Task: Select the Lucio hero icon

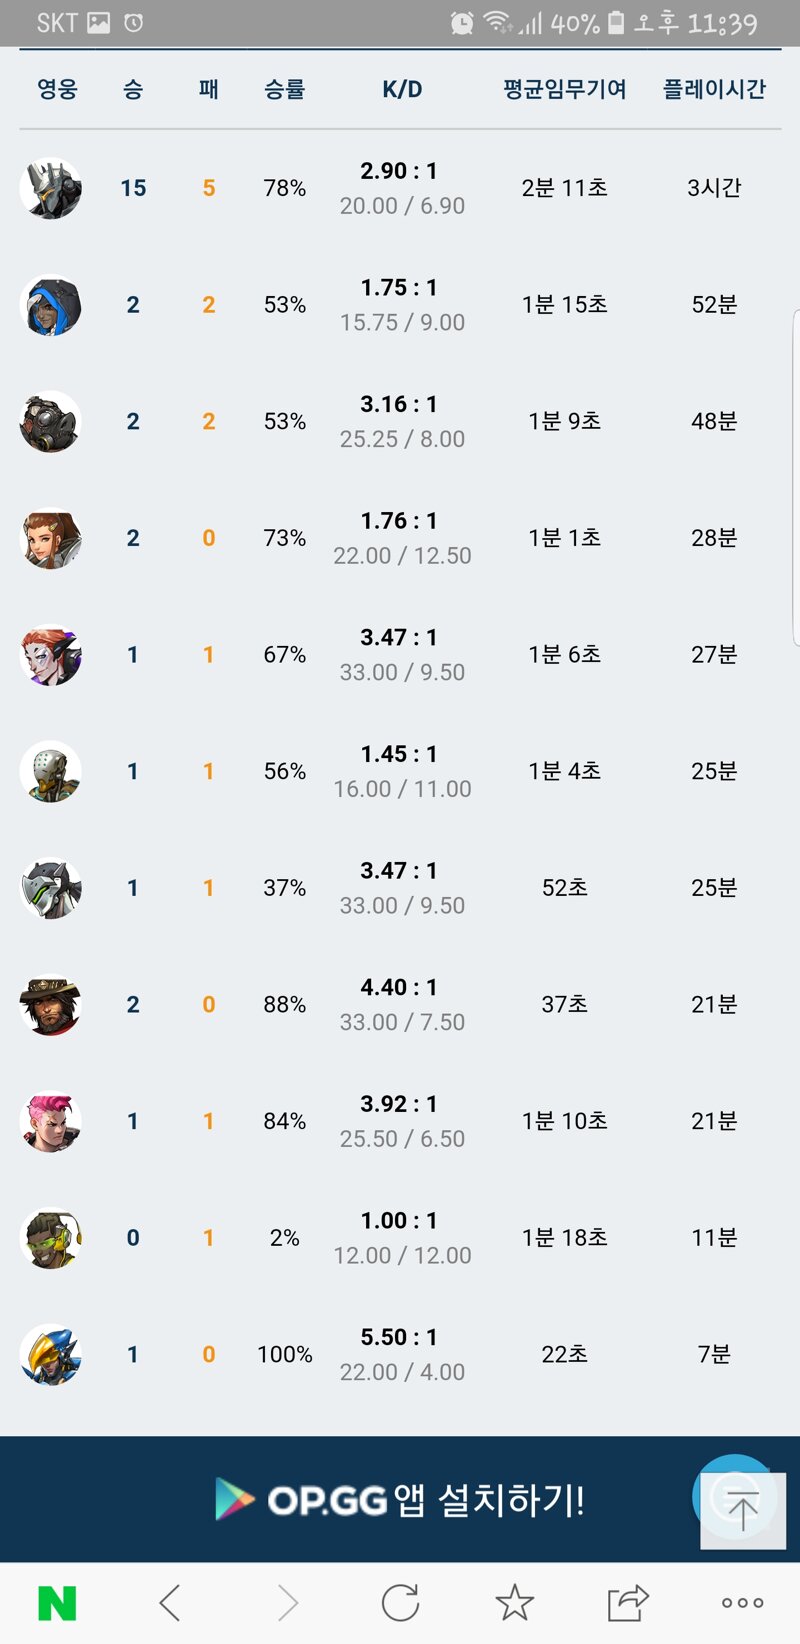Action: click(x=51, y=1238)
